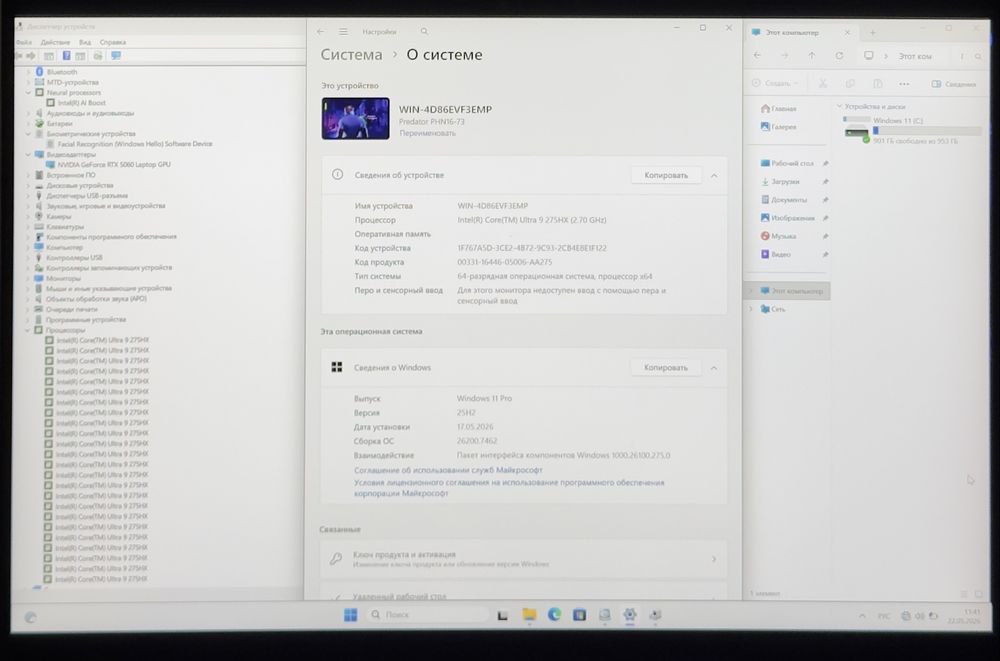
Task: Open Соглашение об использовании служб Майкрософт link
Action: click(448, 470)
